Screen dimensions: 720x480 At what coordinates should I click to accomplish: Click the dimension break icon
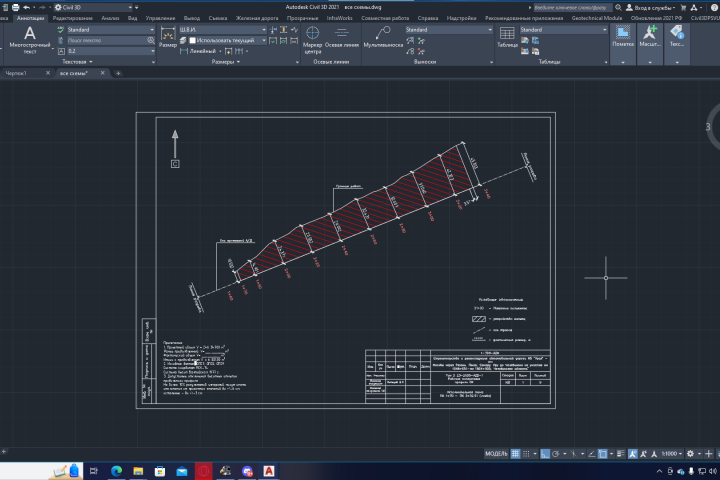pos(274,29)
